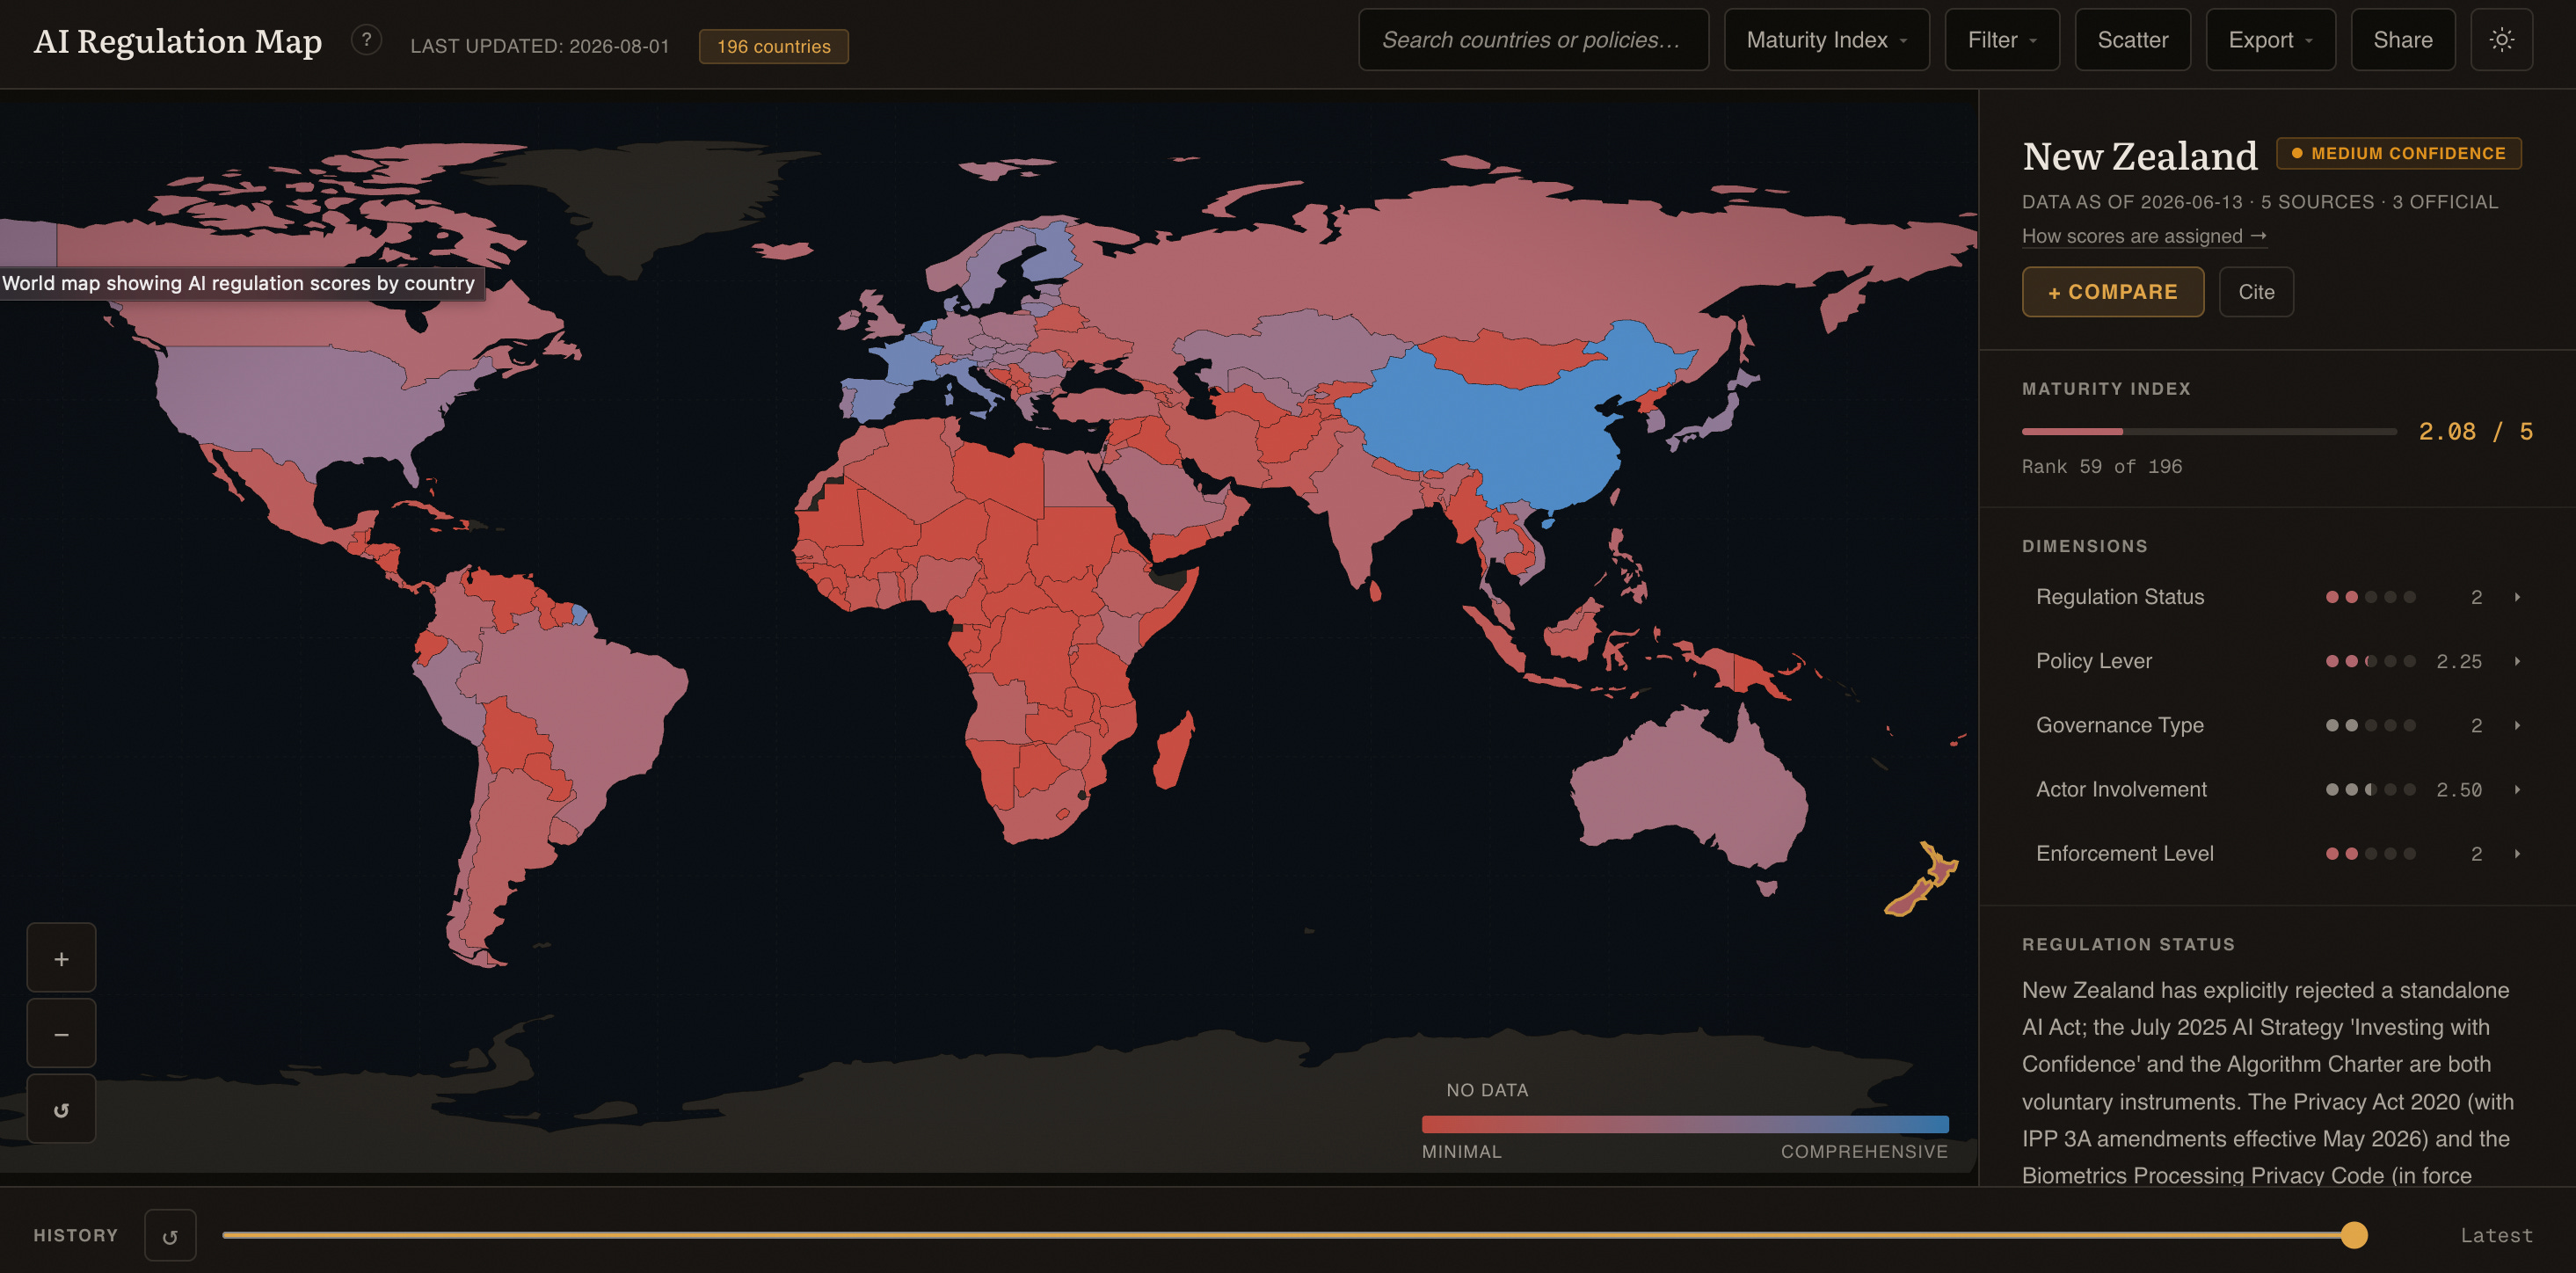Click the 'Rank 59 of 196' text
Viewport: 2576px width, 1273px height.
[2102, 467]
